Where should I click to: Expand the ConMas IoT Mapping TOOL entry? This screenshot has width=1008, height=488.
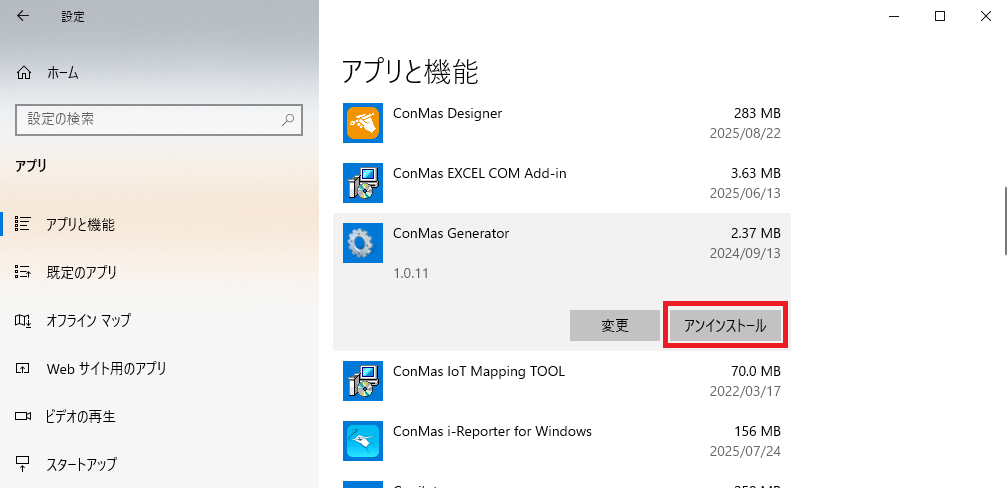[x=562, y=381]
